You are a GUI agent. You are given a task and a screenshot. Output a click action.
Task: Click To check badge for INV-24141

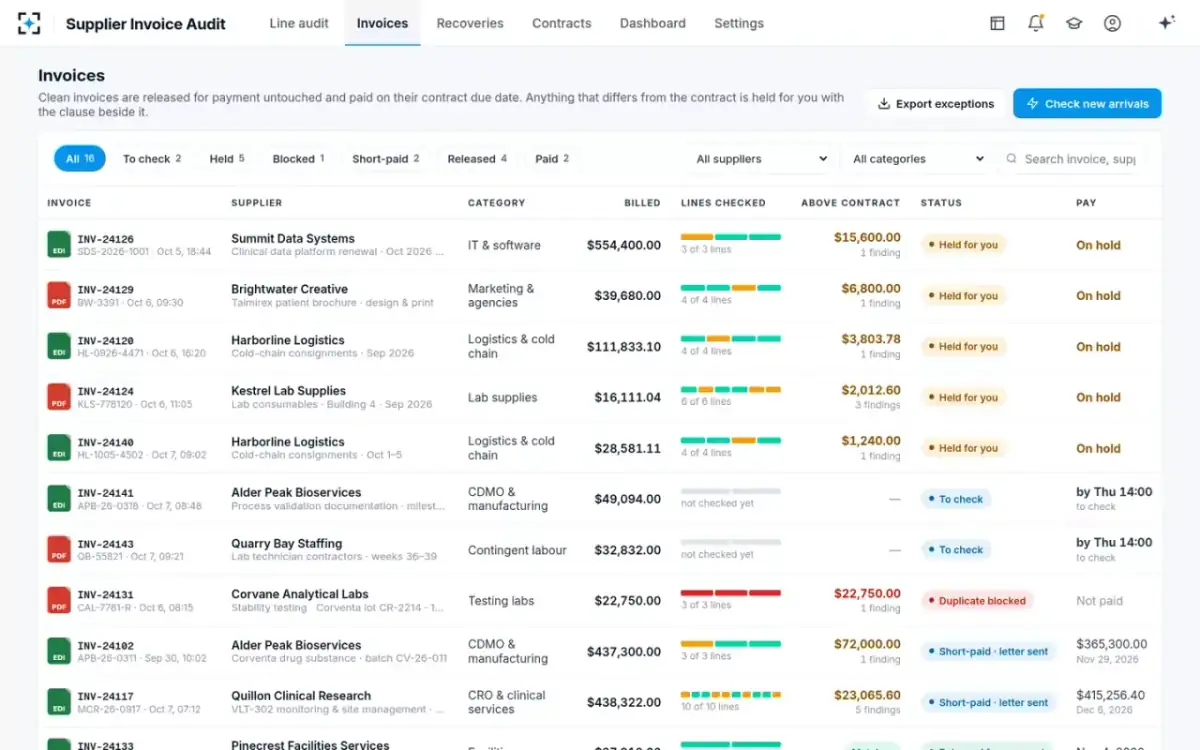click(956, 499)
